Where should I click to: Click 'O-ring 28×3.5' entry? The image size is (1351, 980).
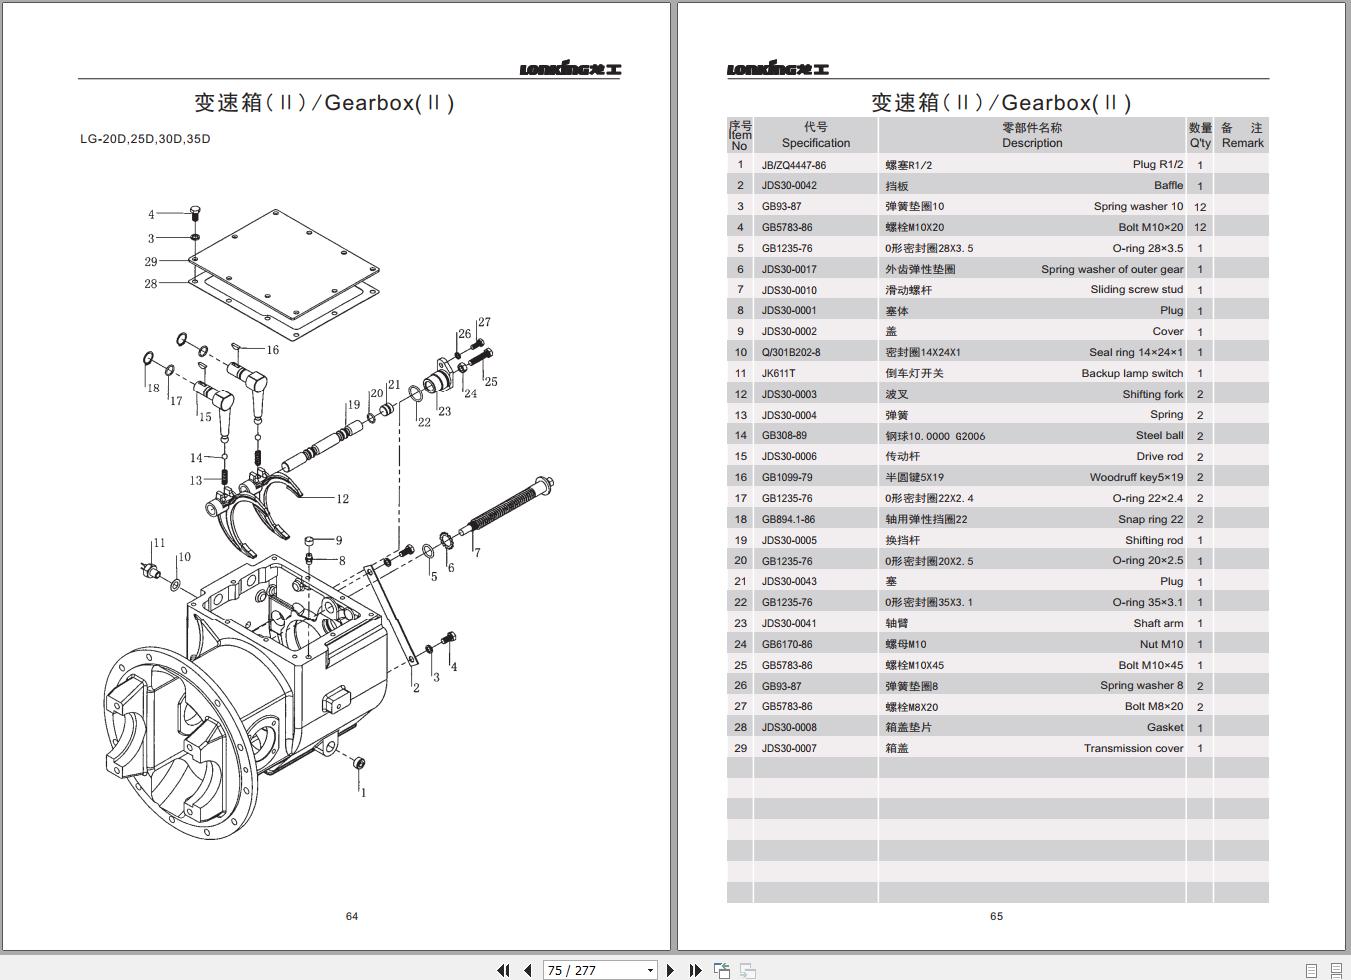tap(1148, 248)
